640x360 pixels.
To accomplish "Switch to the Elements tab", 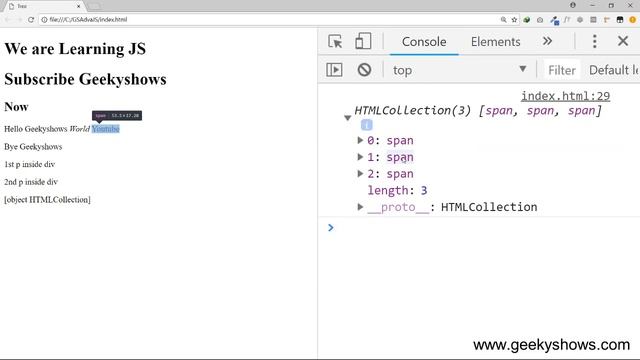I will [x=496, y=42].
